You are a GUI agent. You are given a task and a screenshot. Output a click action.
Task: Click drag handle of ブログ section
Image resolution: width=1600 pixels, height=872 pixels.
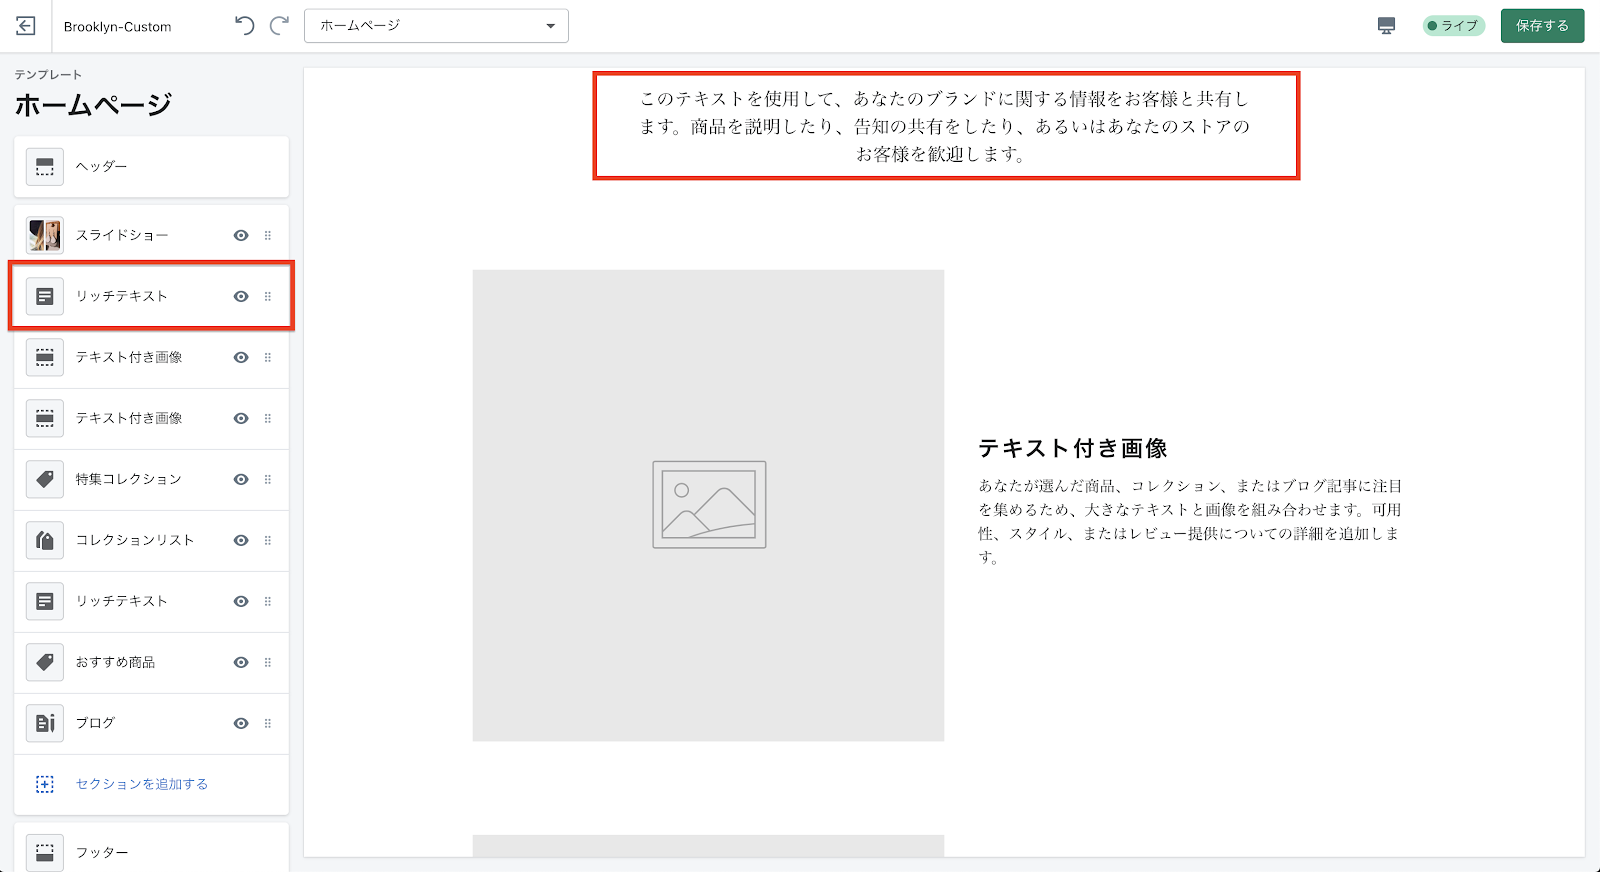point(268,723)
